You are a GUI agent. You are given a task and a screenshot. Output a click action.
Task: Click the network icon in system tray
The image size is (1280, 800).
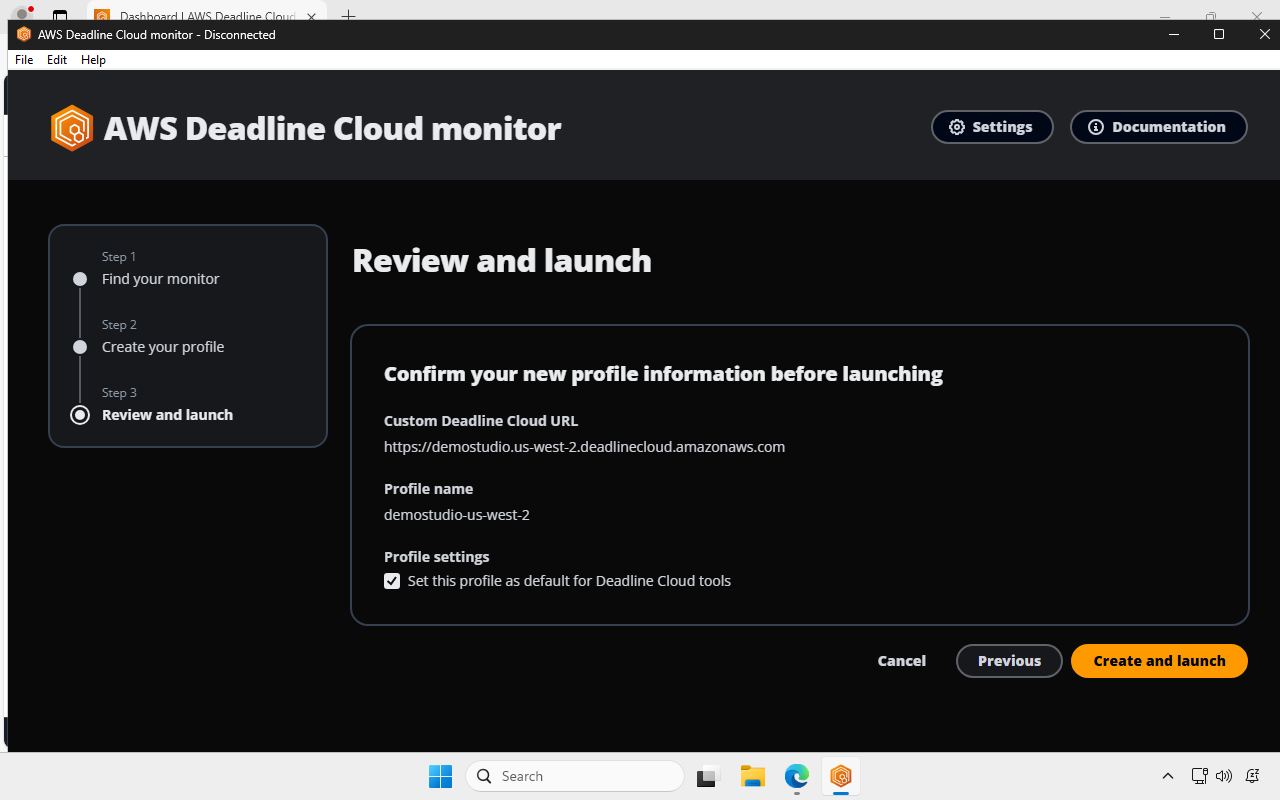(1198, 776)
